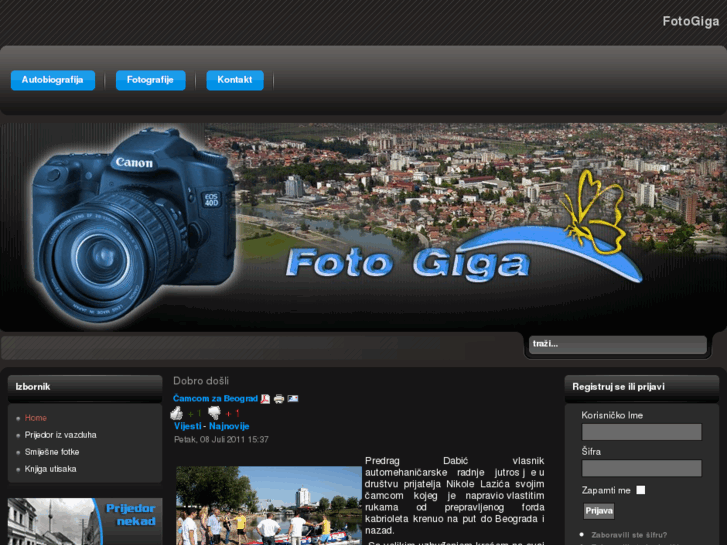Click the Foto Giga banner image

[364, 227]
